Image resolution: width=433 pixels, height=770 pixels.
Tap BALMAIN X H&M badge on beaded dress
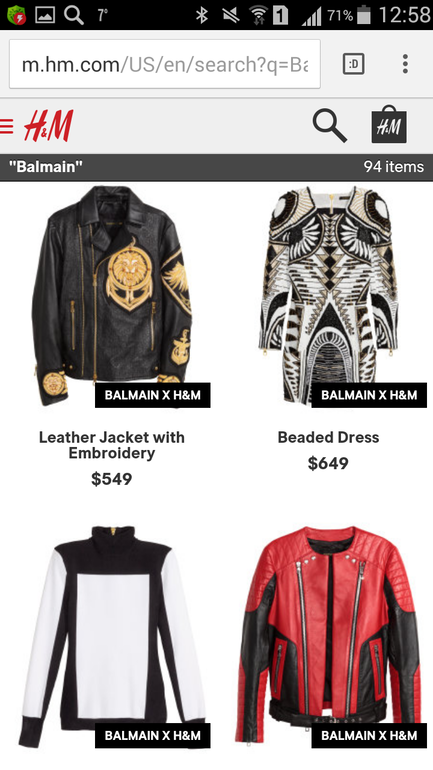(x=369, y=395)
